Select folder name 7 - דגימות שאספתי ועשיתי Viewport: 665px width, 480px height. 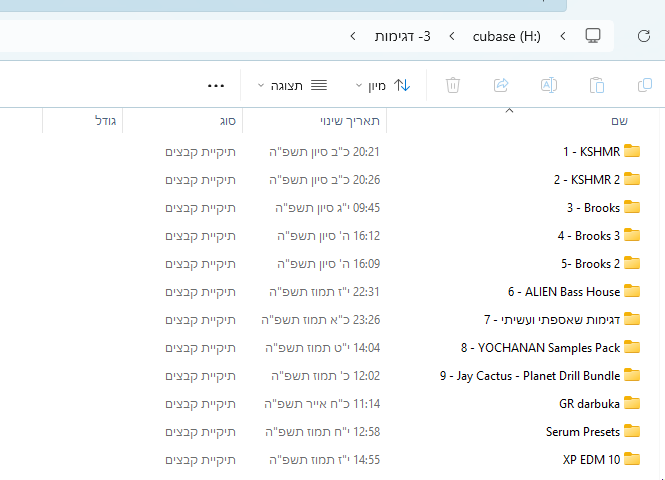[552, 319]
